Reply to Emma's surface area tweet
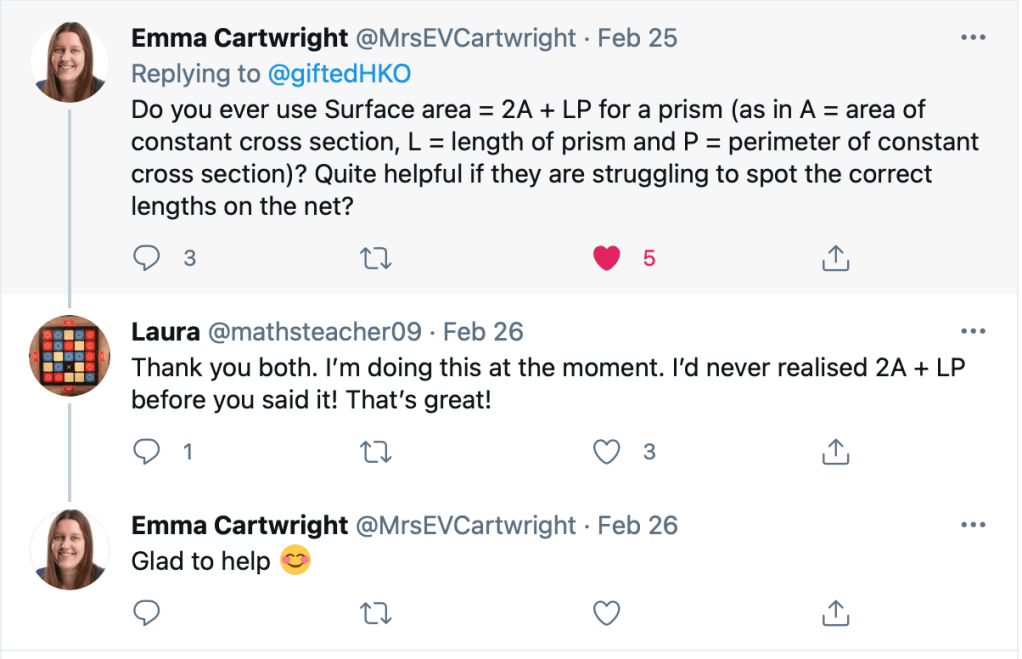 (147, 258)
